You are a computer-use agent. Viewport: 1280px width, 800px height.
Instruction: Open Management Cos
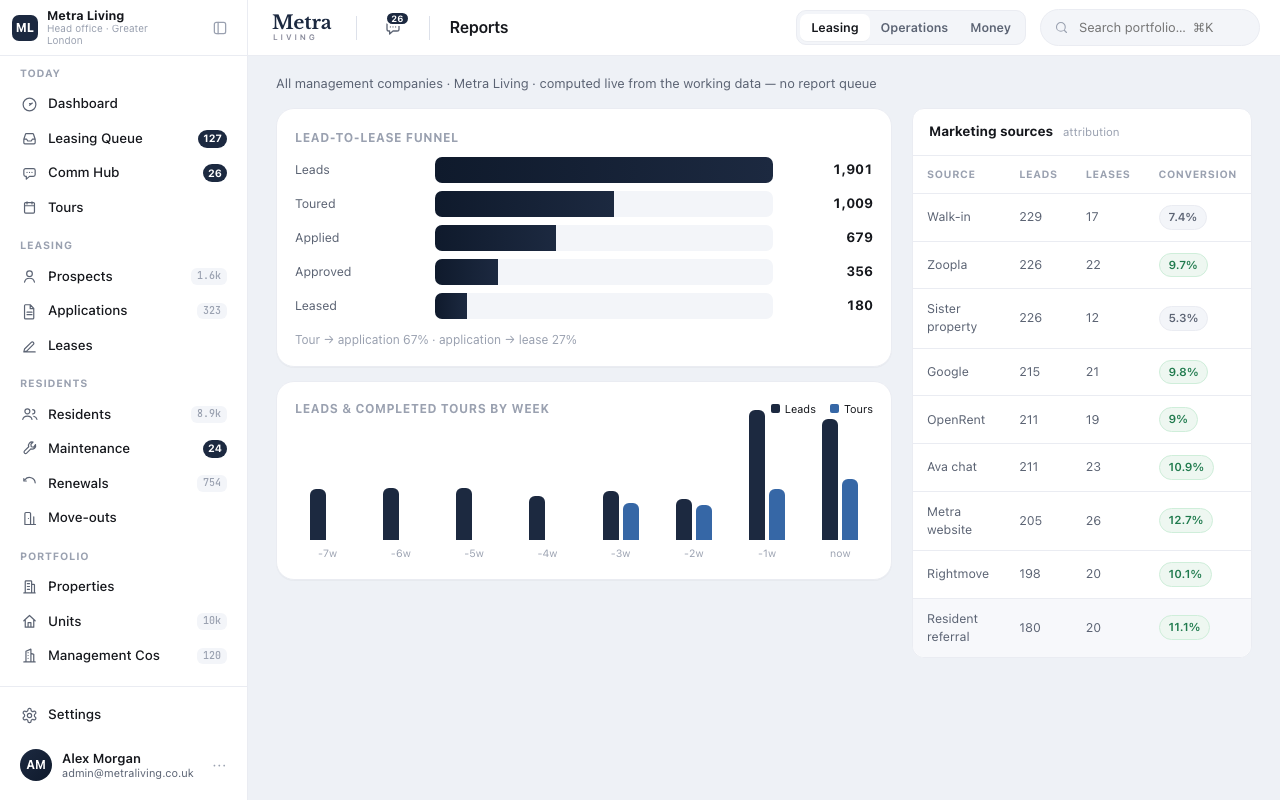tap(123, 656)
